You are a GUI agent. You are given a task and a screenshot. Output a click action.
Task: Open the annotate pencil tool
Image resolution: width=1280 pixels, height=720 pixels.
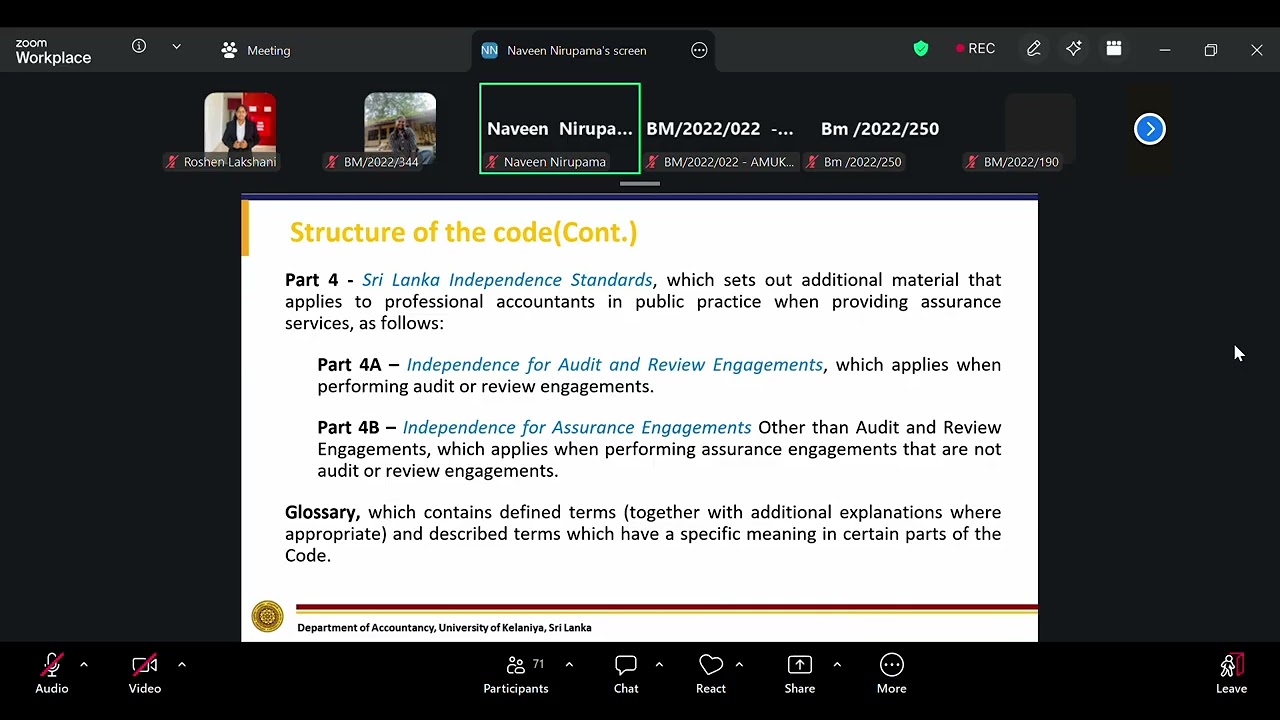click(x=1034, y=48)
